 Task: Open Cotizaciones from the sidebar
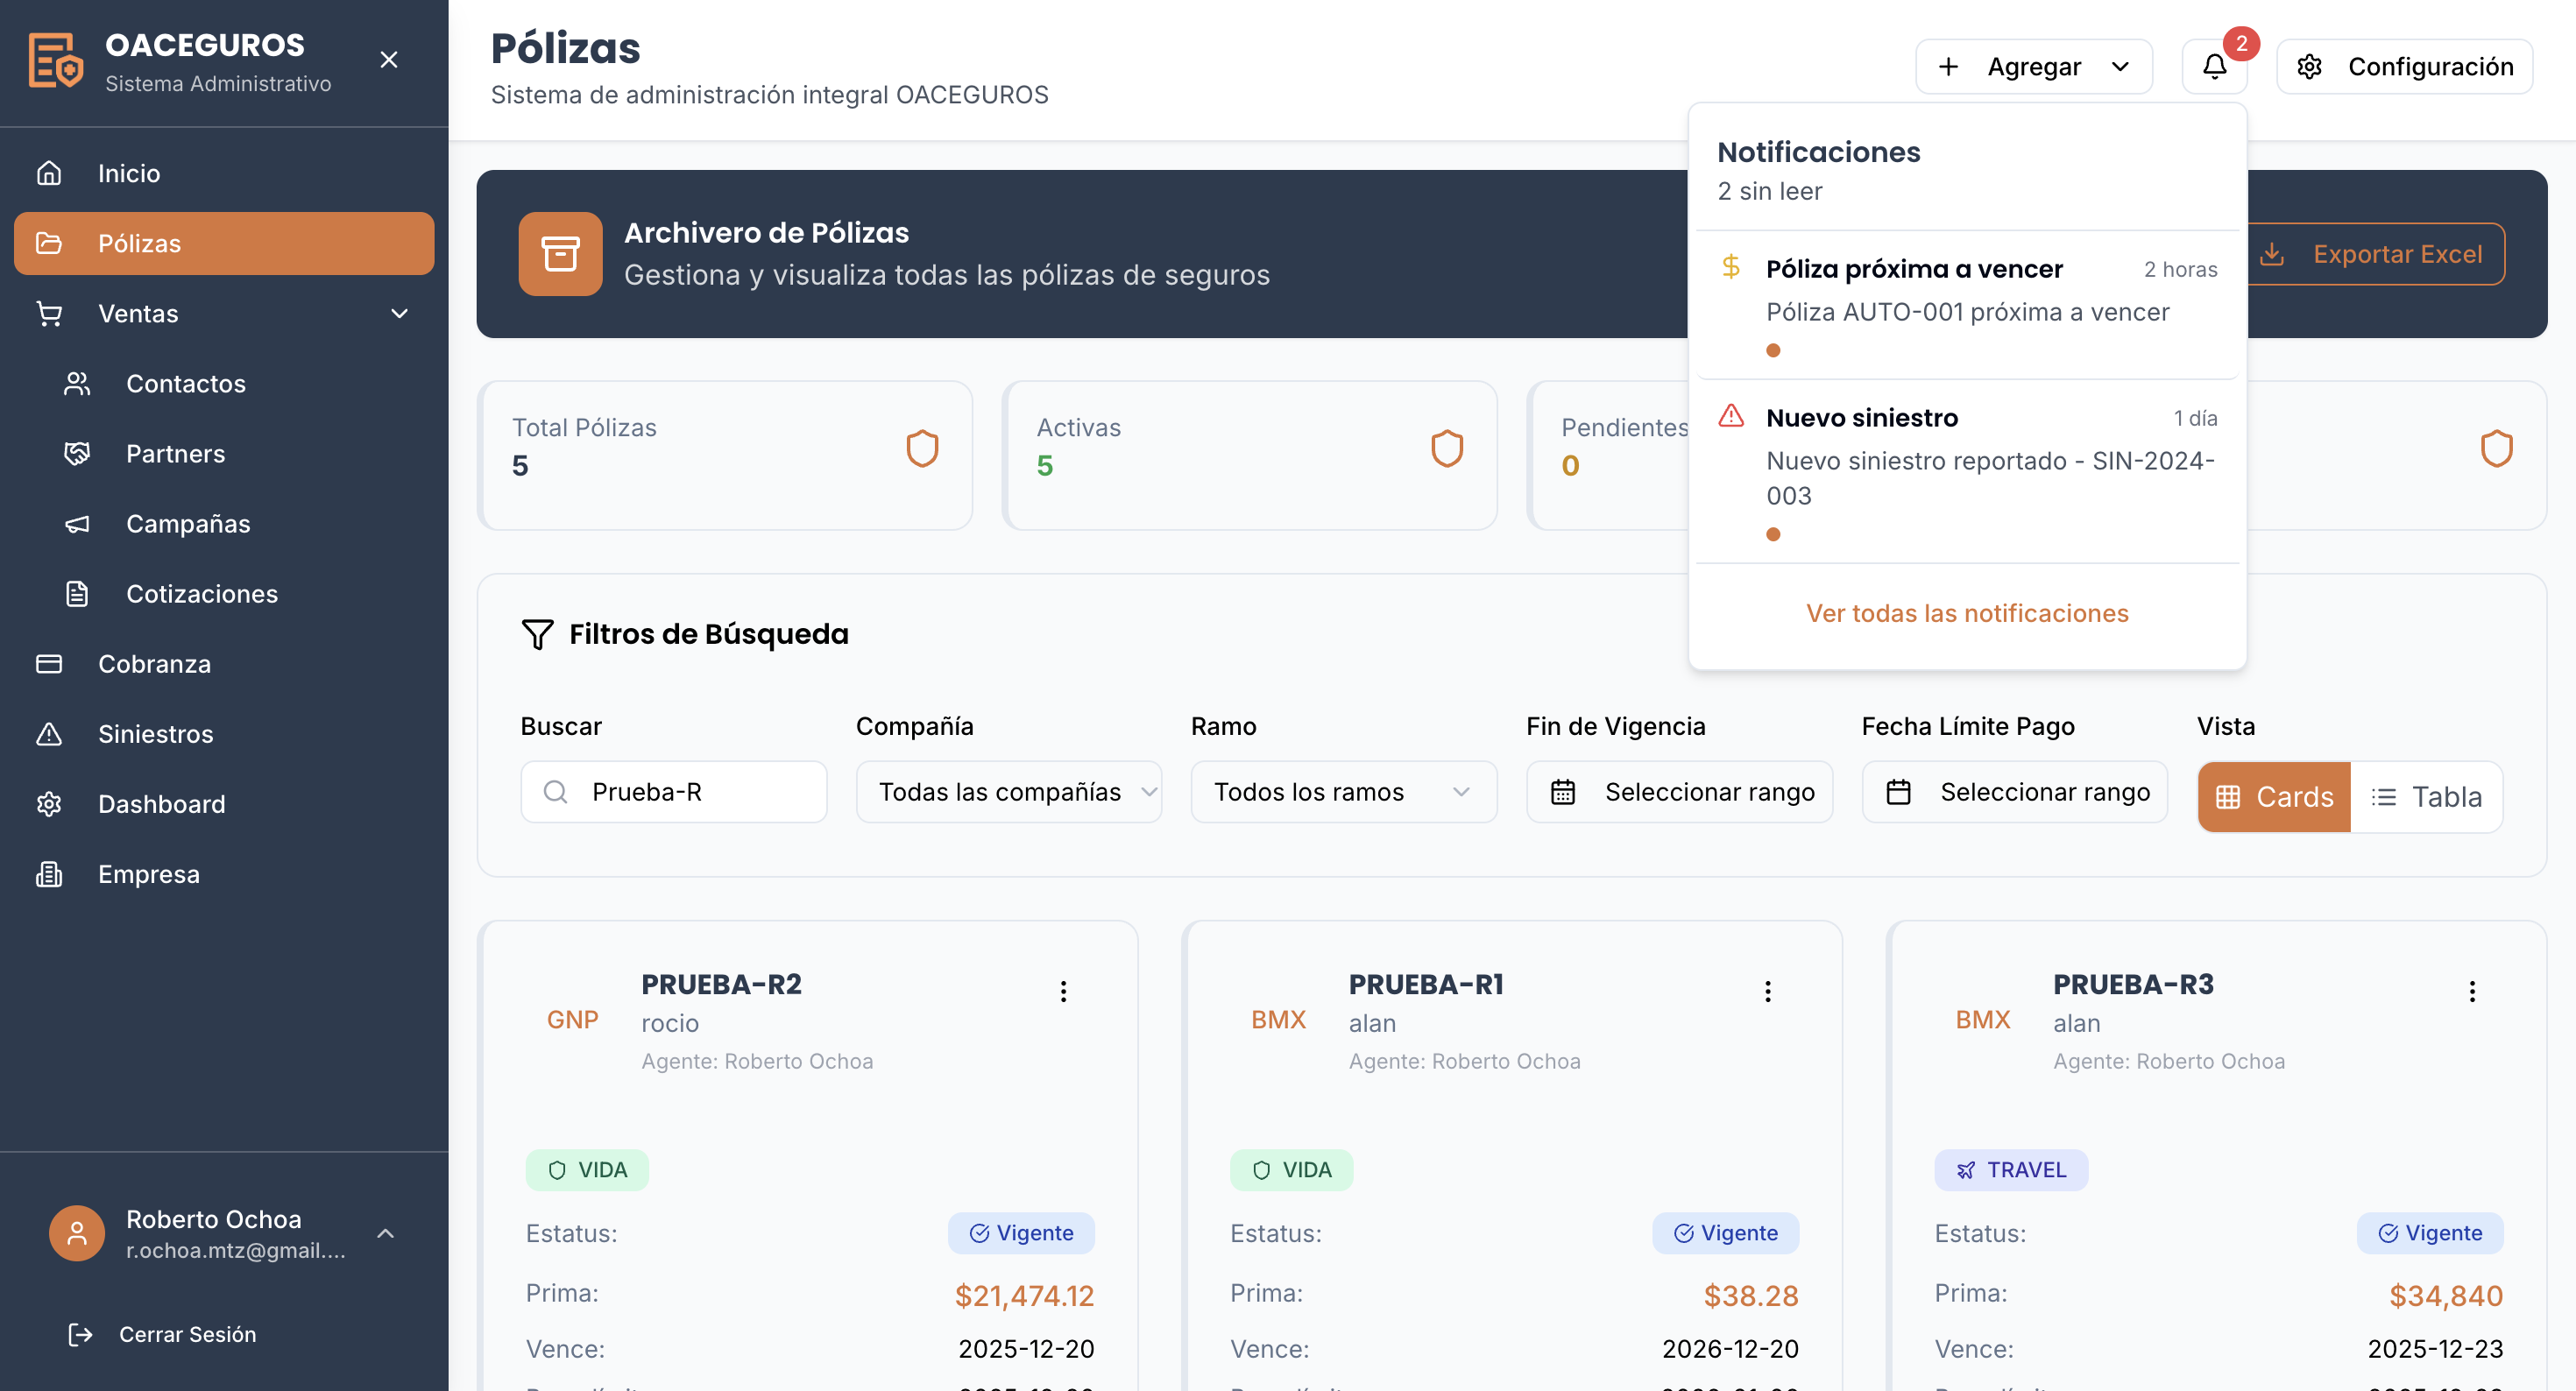coord(201,593)
